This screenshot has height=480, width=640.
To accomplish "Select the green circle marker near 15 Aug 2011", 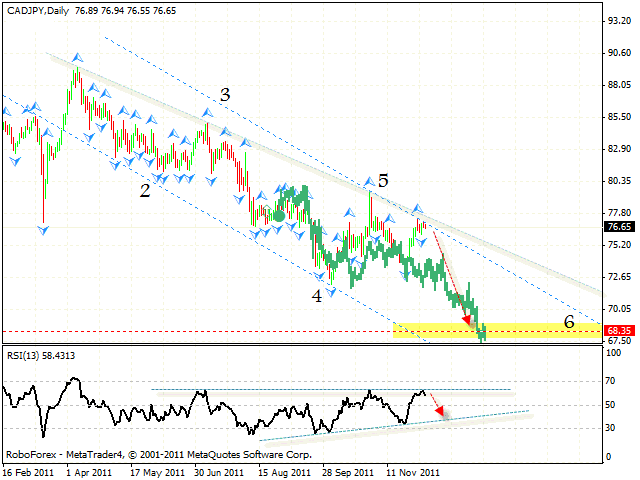I will (280, 215).
